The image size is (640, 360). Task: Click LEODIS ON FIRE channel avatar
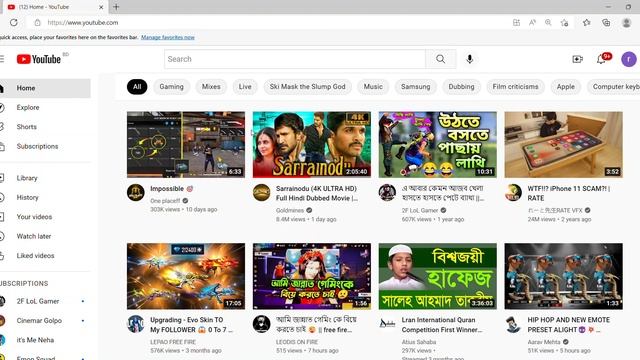pos(261,324)
